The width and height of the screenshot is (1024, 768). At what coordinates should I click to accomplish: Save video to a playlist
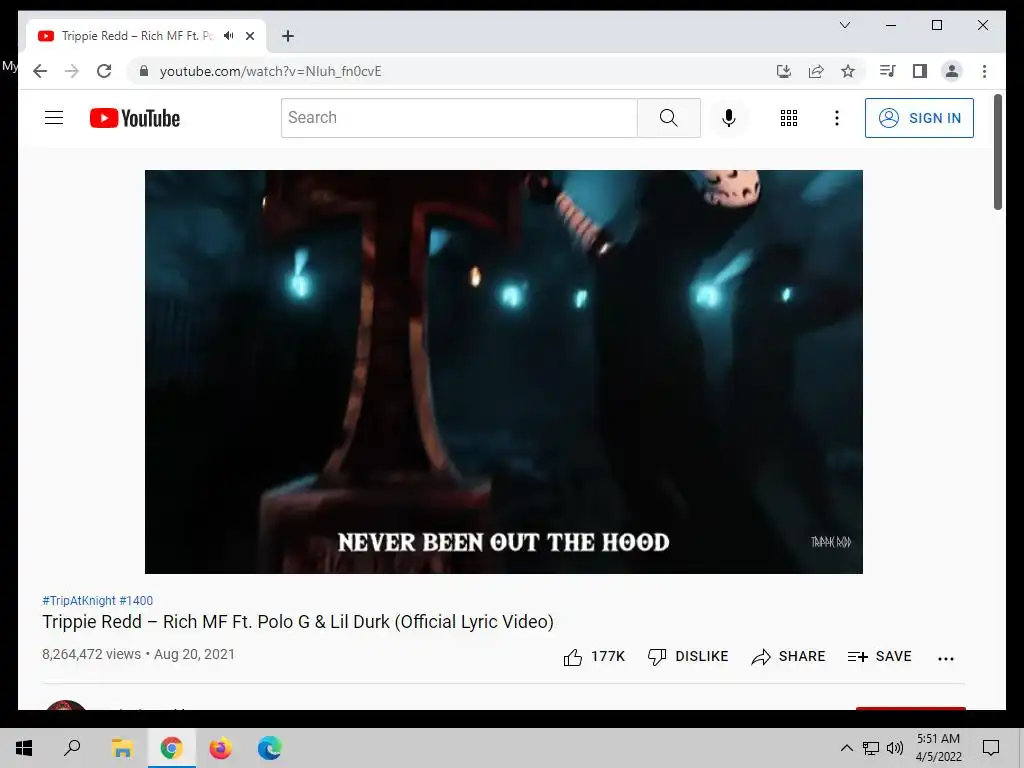pyautogui.click(x=879, y=656)
